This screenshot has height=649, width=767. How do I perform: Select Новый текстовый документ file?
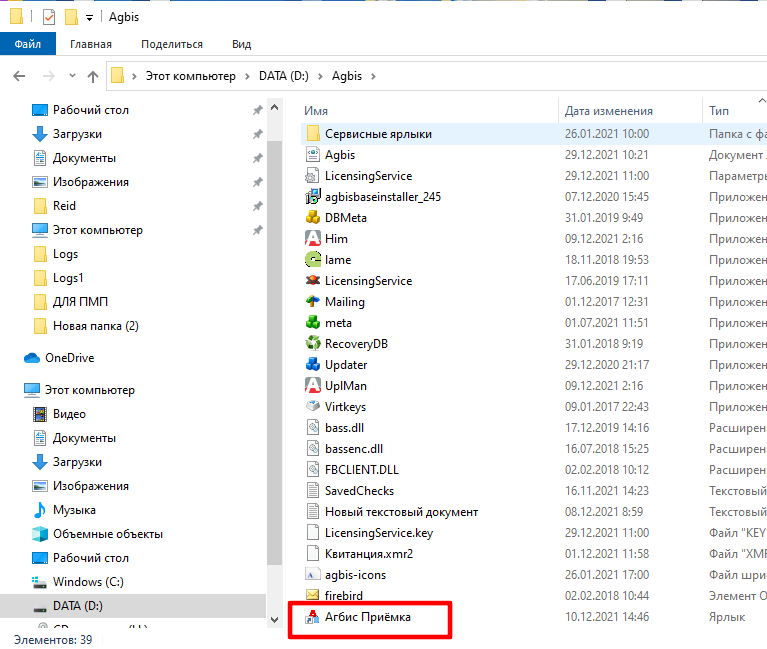click(401, 512)
